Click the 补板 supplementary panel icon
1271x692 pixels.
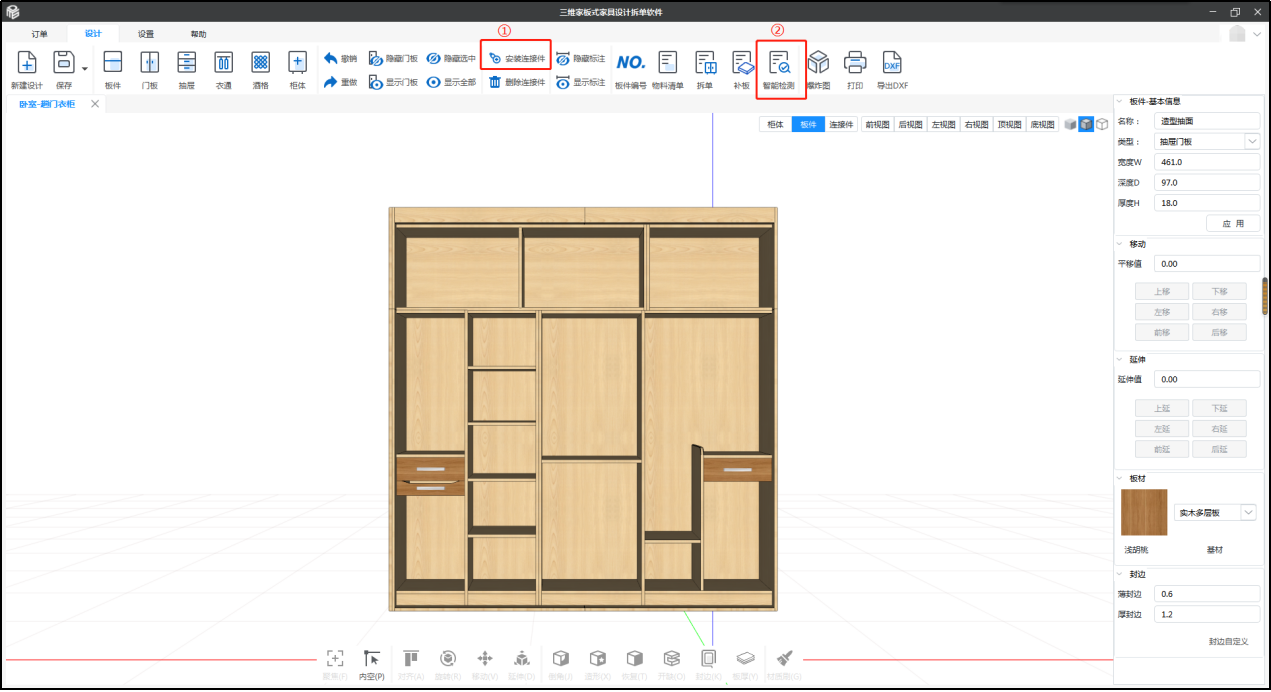click(x=741, y=63)
